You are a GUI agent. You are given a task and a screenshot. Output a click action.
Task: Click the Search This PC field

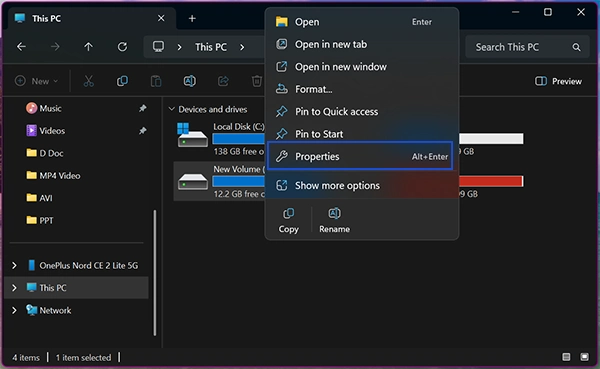coord(527,47)
